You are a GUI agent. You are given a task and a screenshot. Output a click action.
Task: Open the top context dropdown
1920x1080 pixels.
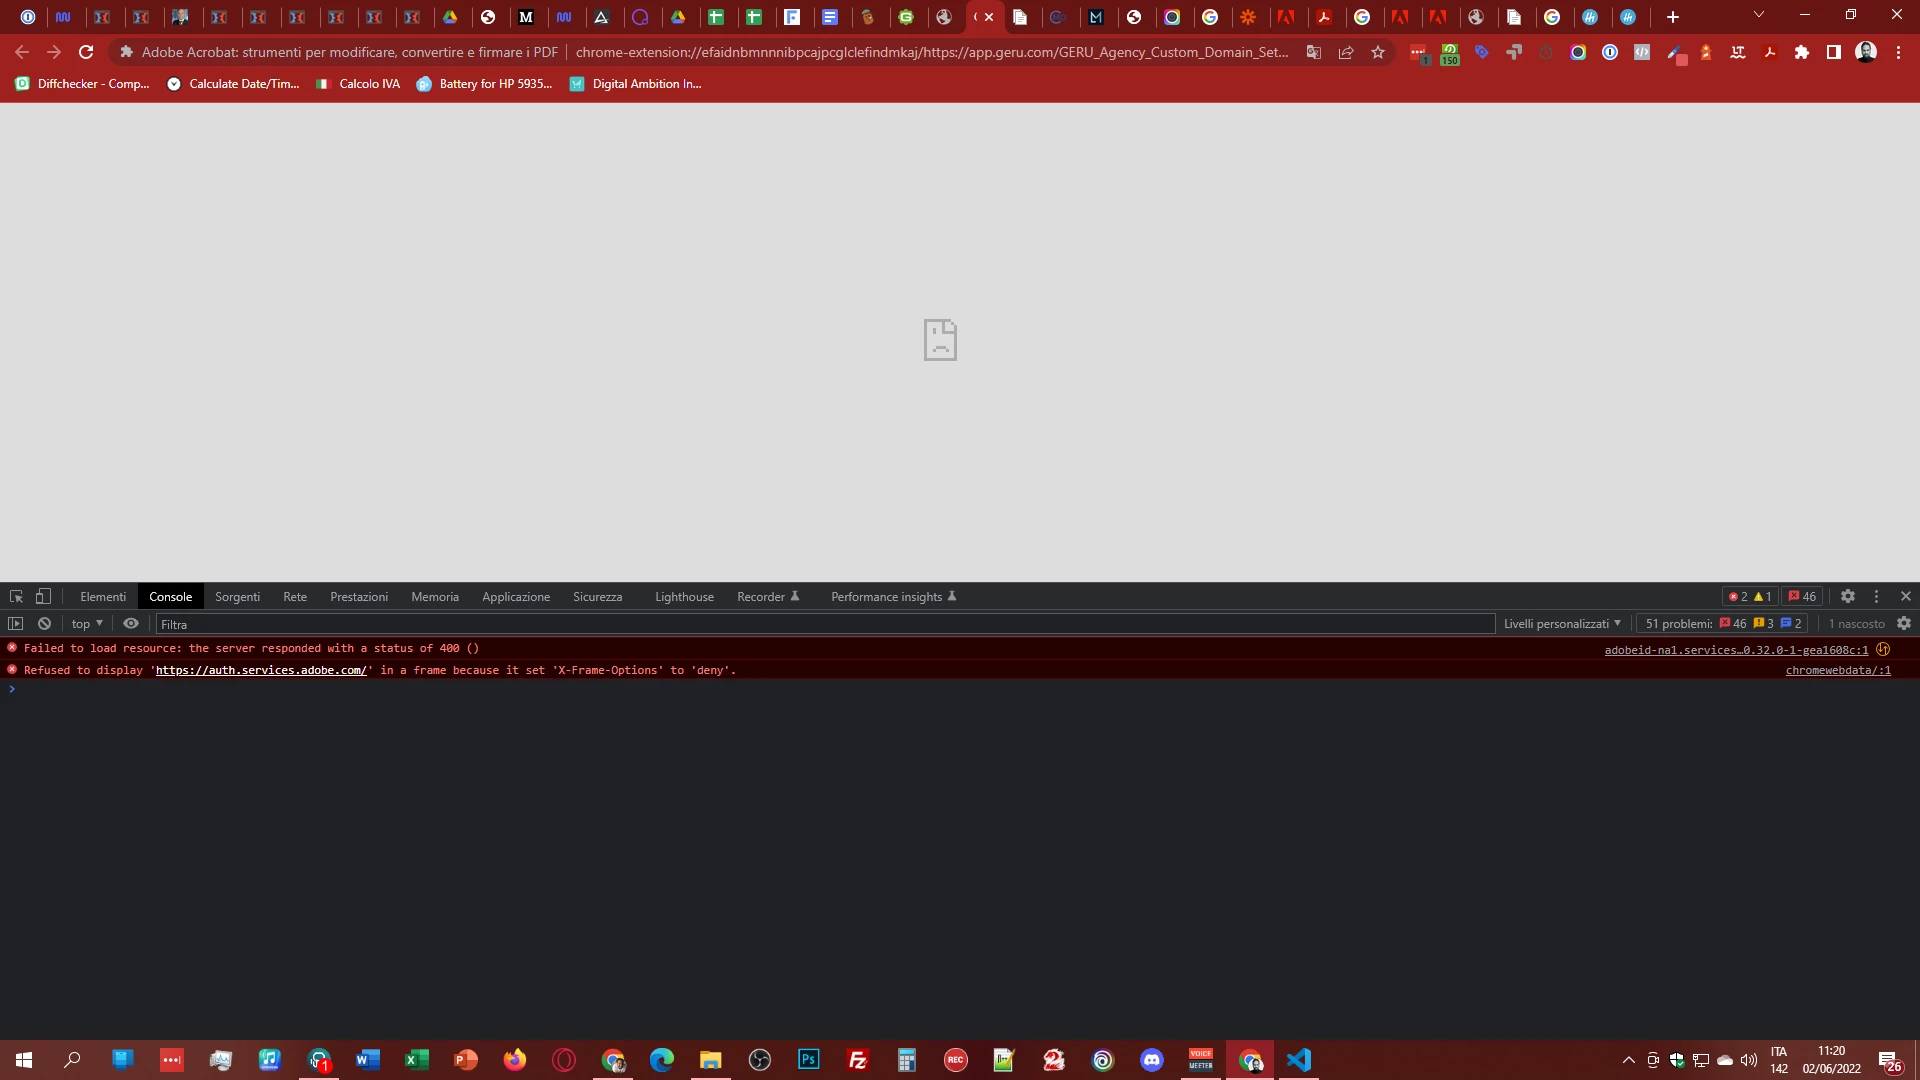point(87,623)
